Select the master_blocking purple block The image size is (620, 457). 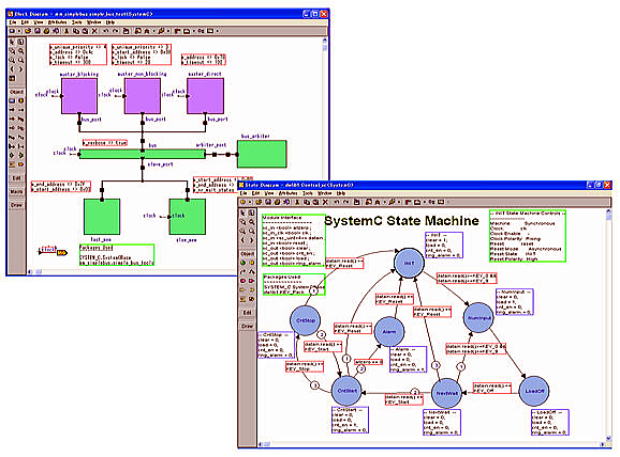coord(79,96)
